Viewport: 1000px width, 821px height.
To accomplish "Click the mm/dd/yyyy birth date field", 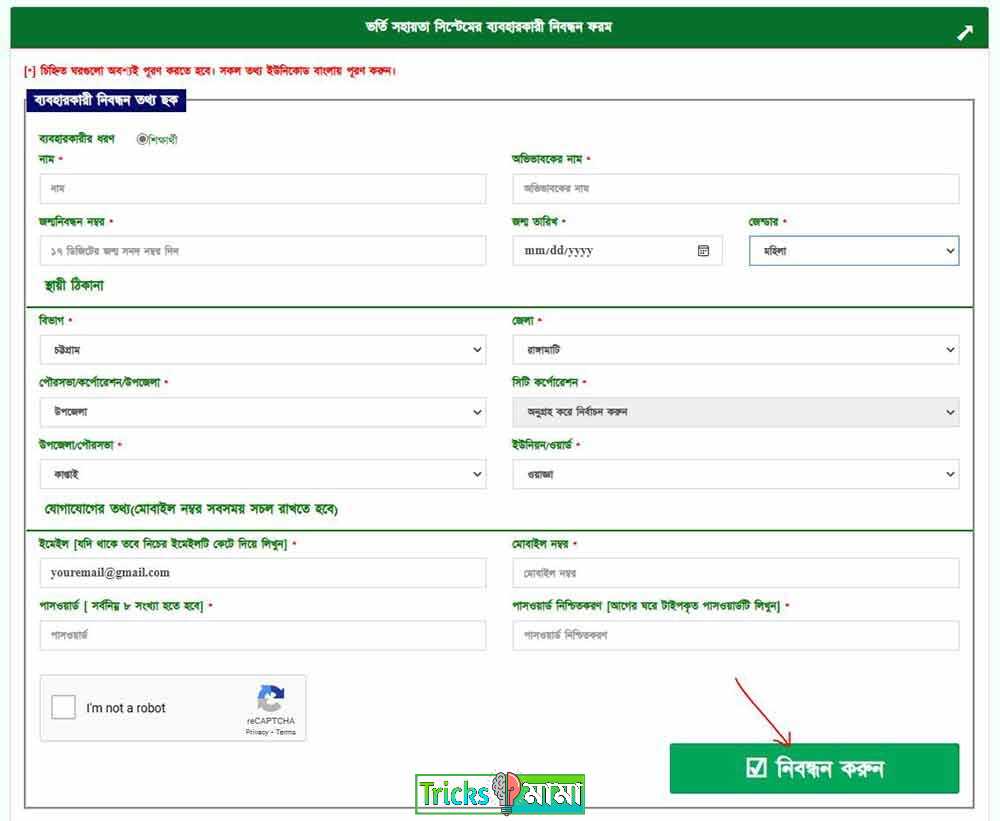I will 617,251.
